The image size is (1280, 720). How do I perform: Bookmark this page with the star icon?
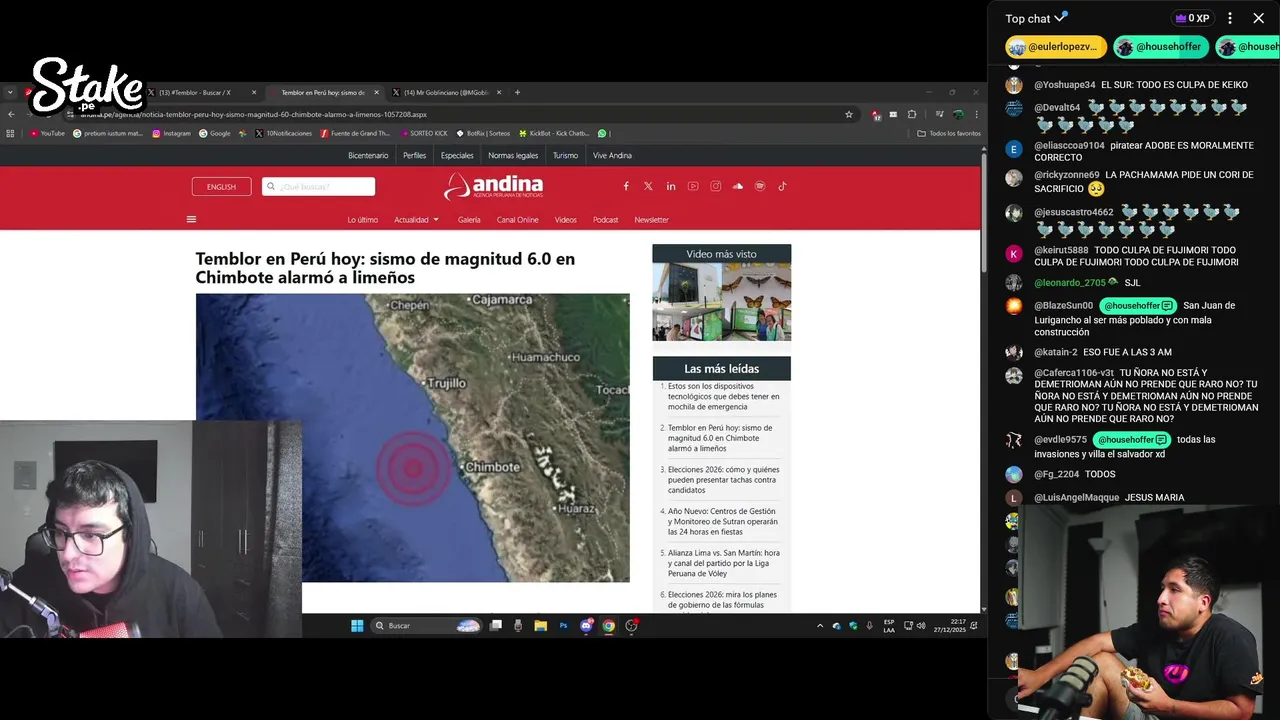pyautogui.click(x=849, y=114)
